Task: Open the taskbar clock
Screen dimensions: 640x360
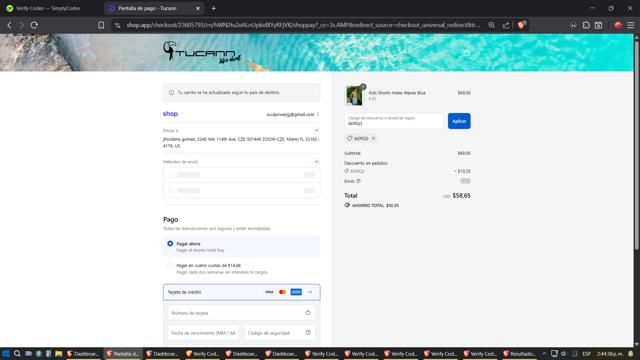Action: coord(609,354)
